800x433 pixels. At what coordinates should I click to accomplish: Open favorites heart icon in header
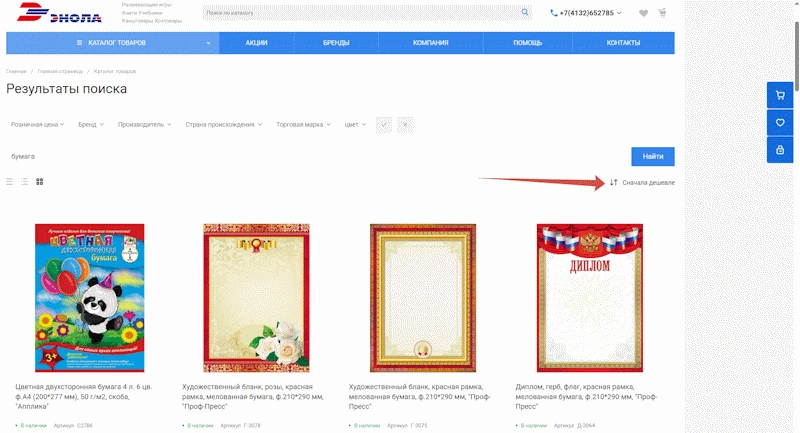(643, 13)
